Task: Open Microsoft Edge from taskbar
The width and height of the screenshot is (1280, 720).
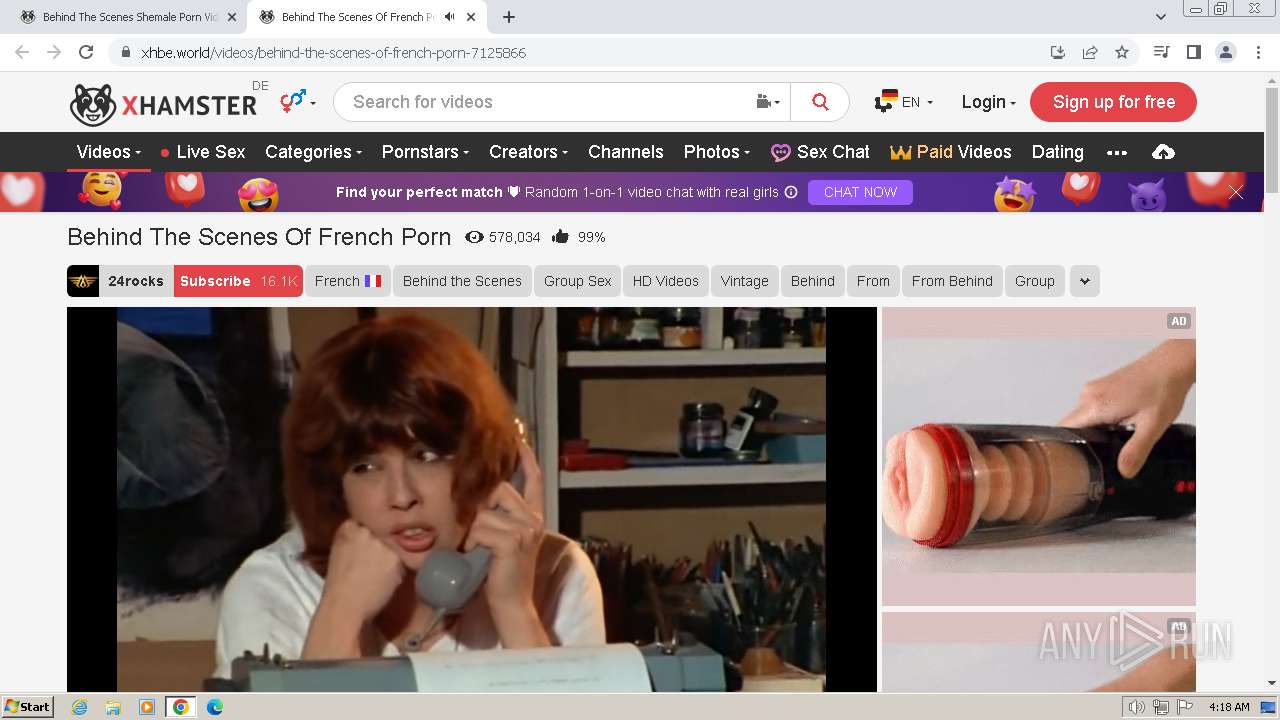Action: tap(215, 707)
